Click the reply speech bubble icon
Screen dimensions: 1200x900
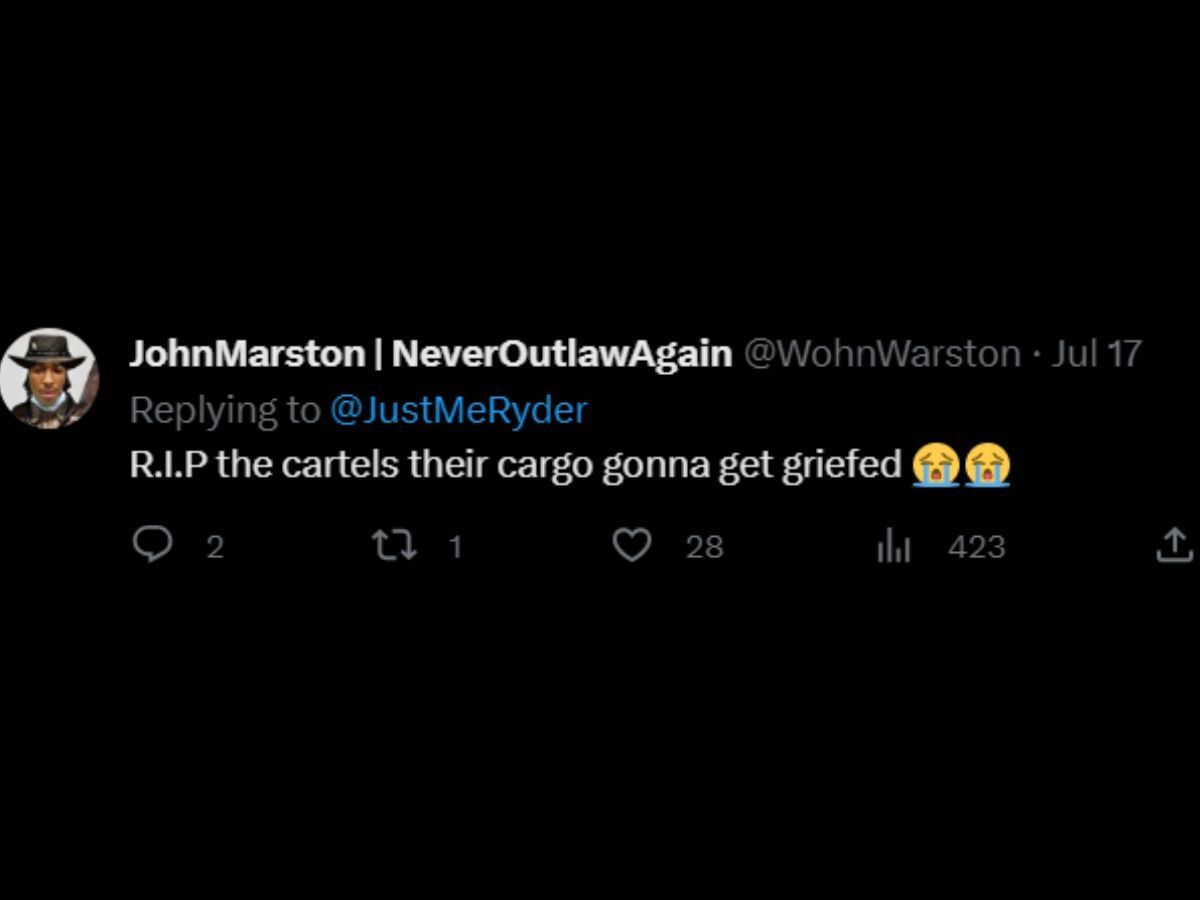pyautogui.click(x=152, y=545)
